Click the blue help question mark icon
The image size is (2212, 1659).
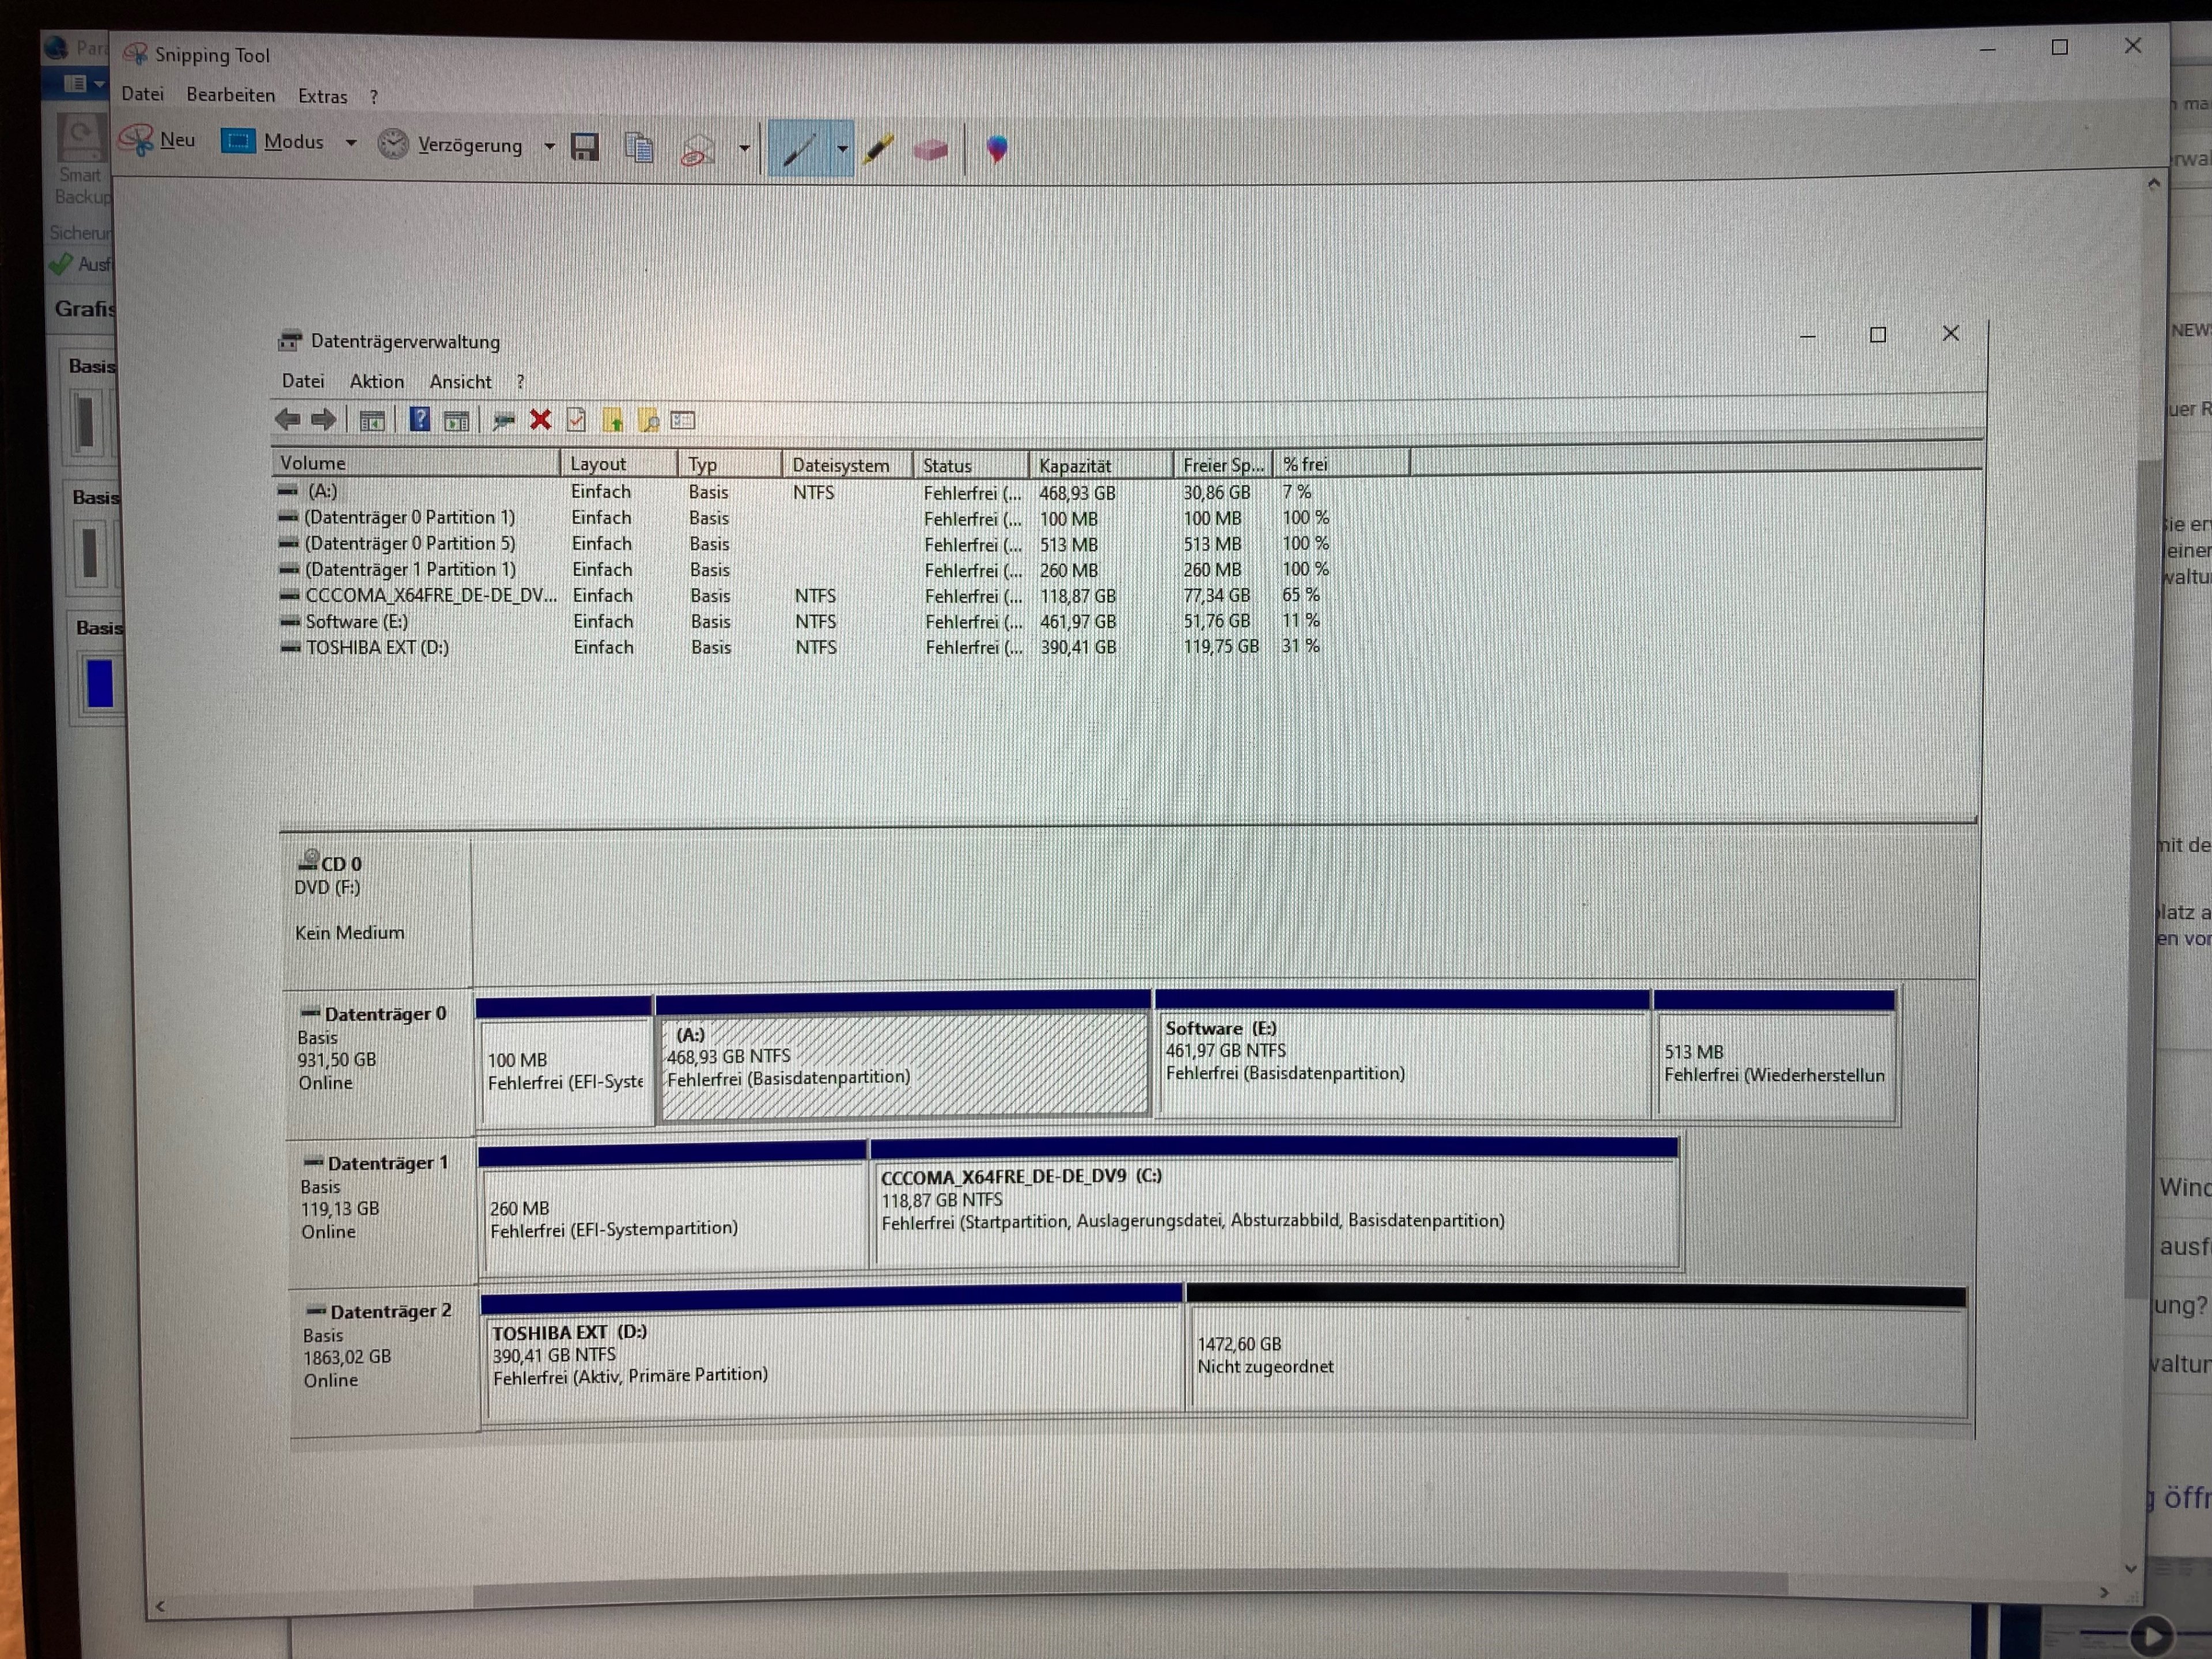pyautogui.click(x=420, y=419)
